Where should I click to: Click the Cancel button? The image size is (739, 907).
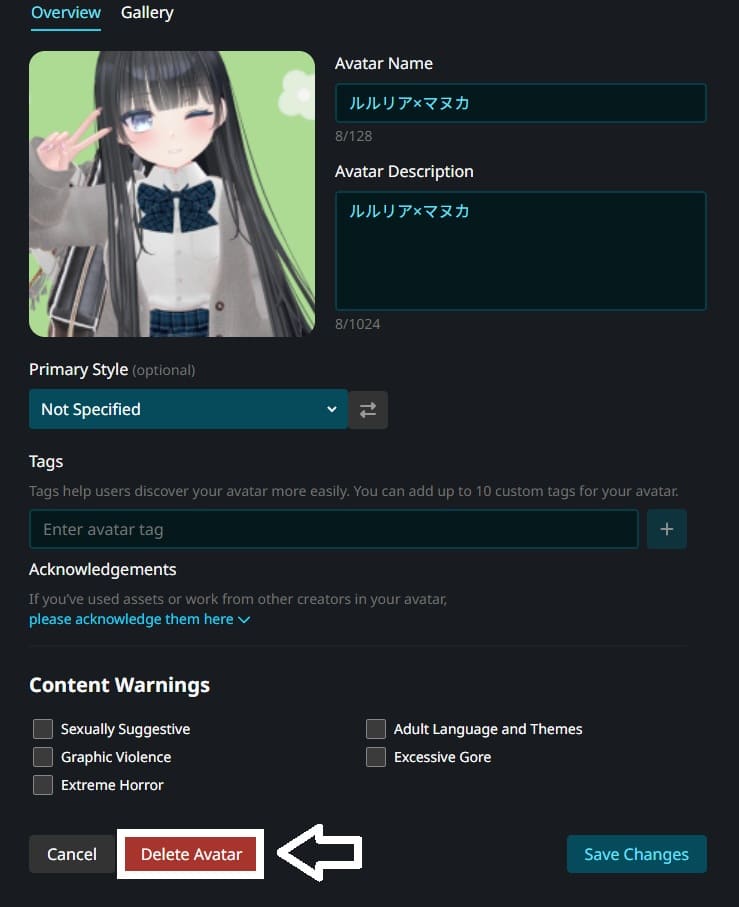pyautogui.click(x=72, y=854)
